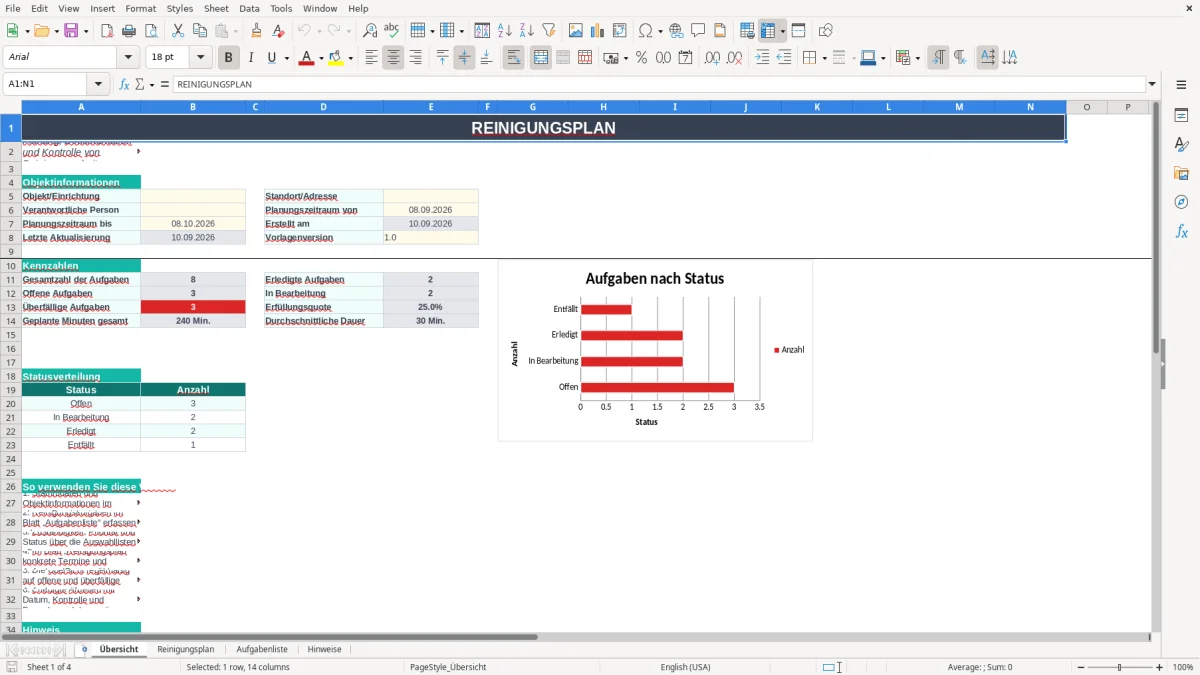1200x675 pixels.
Task: Click the Select Function sigma button
Action: pos(140,84)
